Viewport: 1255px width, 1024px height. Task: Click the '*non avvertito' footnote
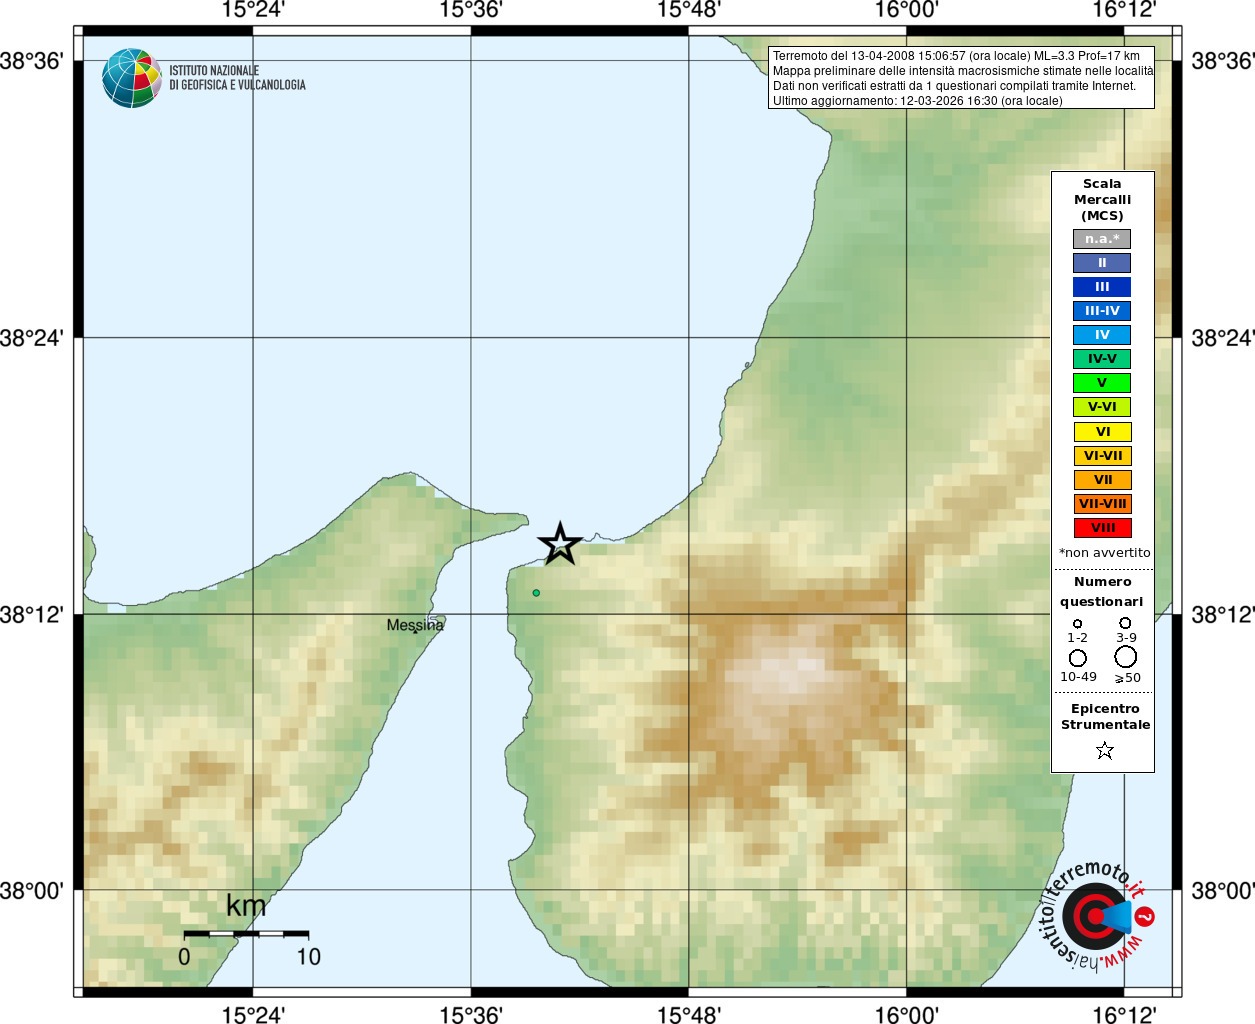[1104, 553]
